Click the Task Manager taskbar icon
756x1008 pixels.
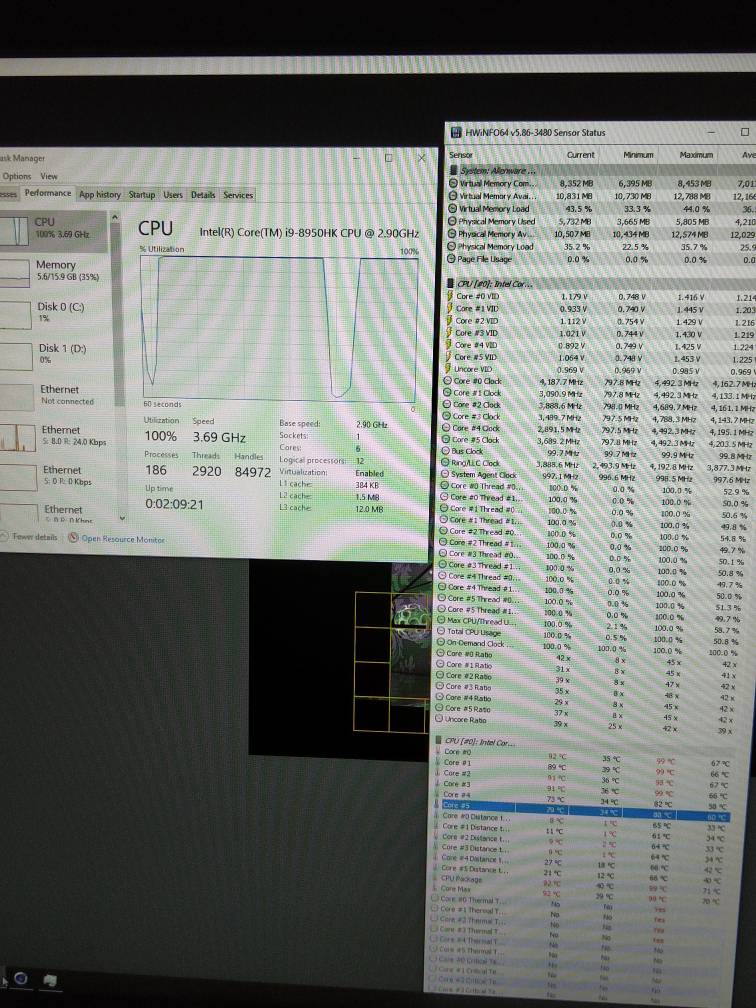(x=50, y=980)
